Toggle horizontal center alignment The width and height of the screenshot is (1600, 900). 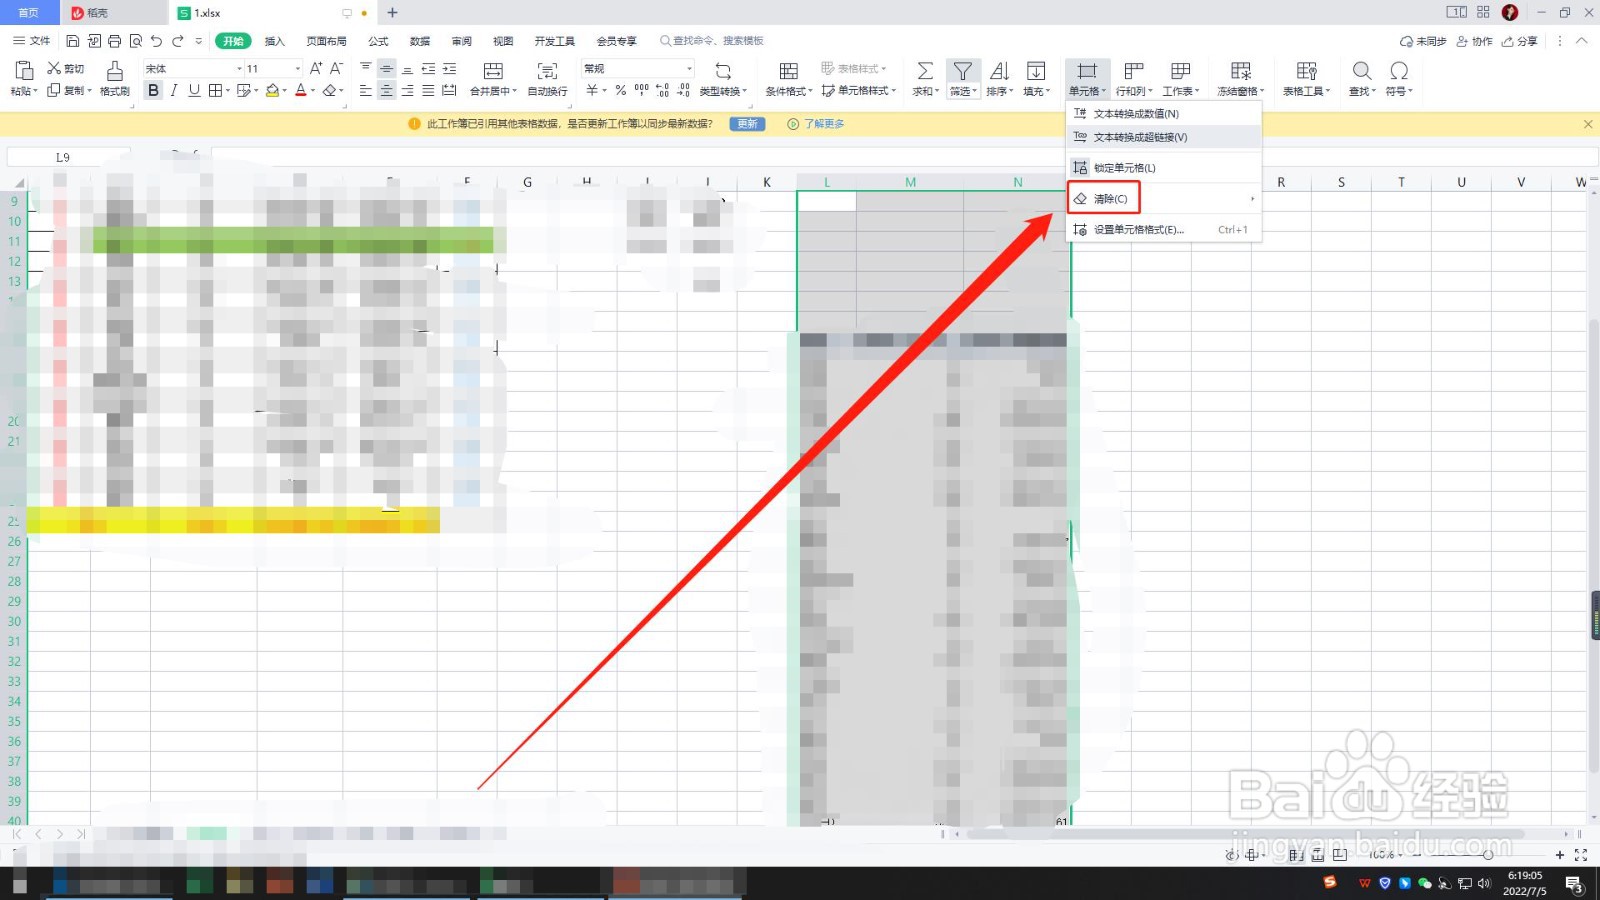point(386,90)
